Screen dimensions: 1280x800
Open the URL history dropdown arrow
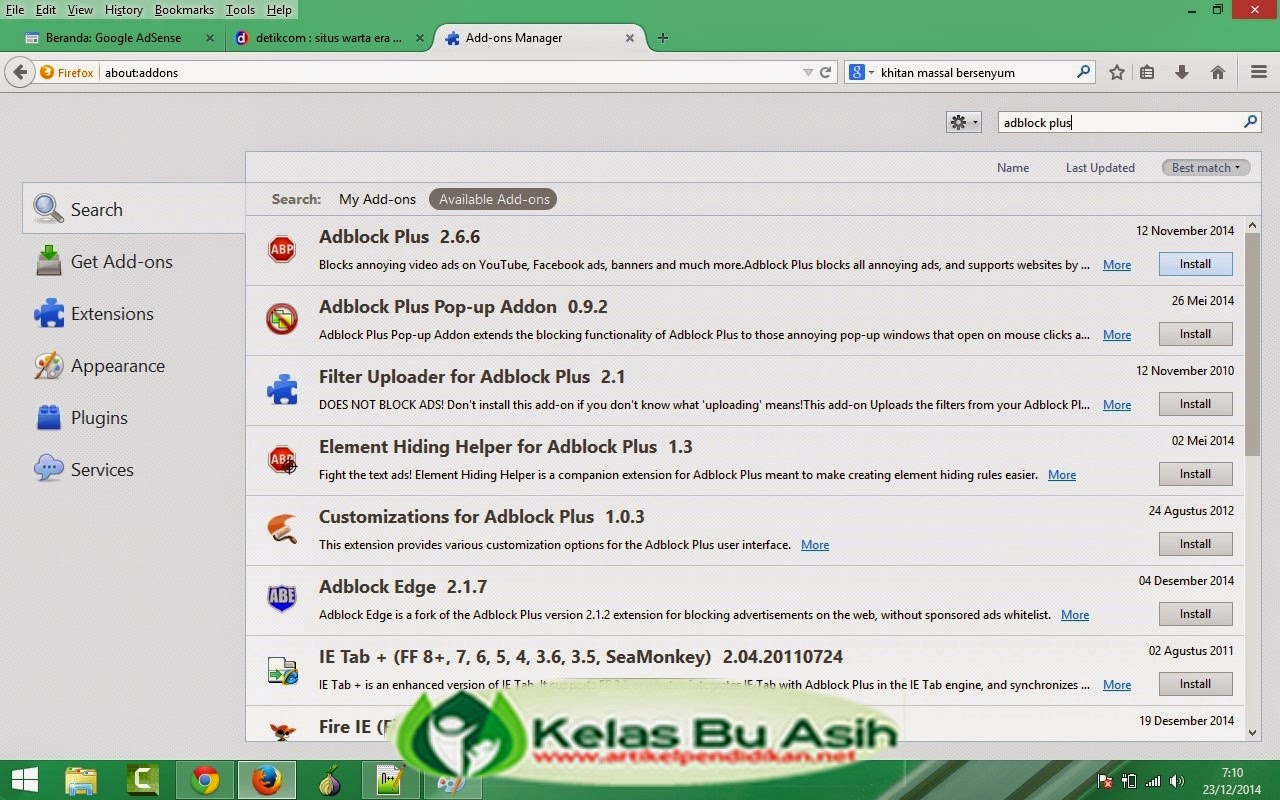click(808, 72)
